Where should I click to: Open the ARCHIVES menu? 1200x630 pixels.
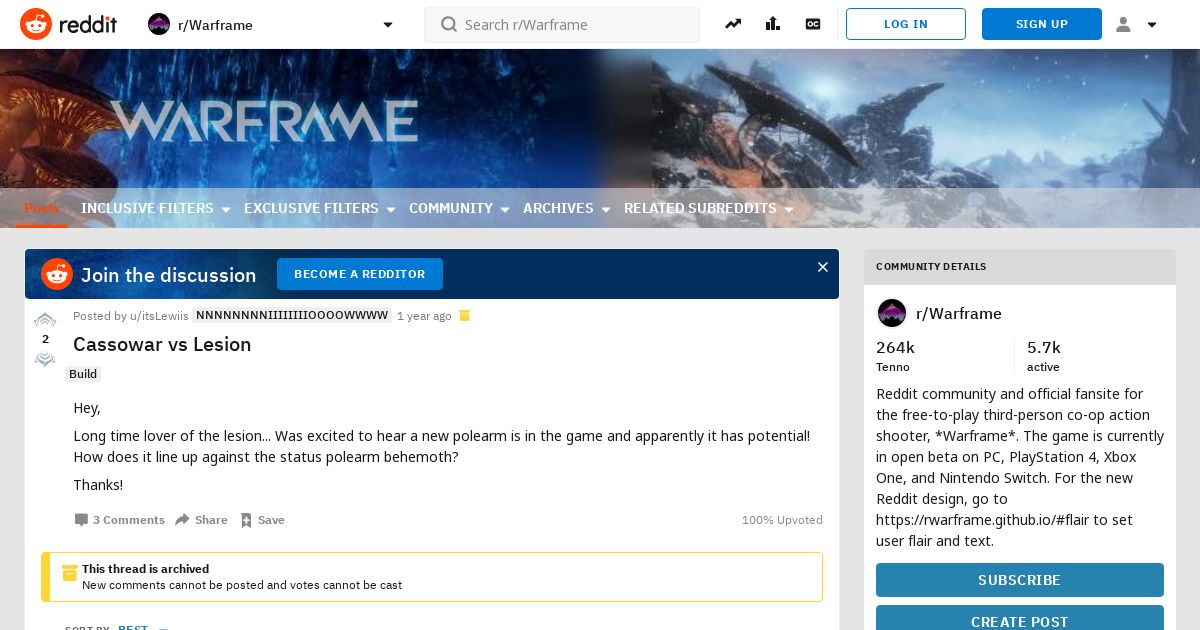pyautogui.click(x=558, y=208)
